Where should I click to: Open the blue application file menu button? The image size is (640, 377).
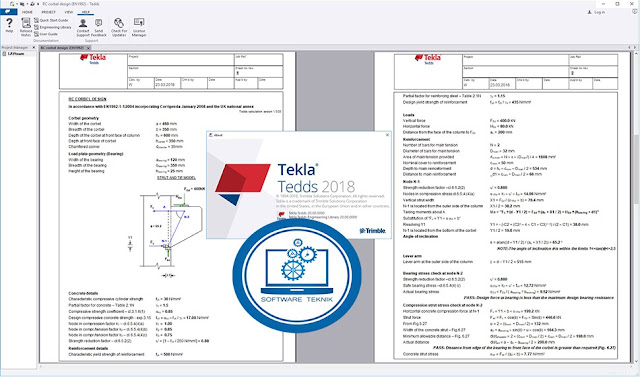pos(8,12)
